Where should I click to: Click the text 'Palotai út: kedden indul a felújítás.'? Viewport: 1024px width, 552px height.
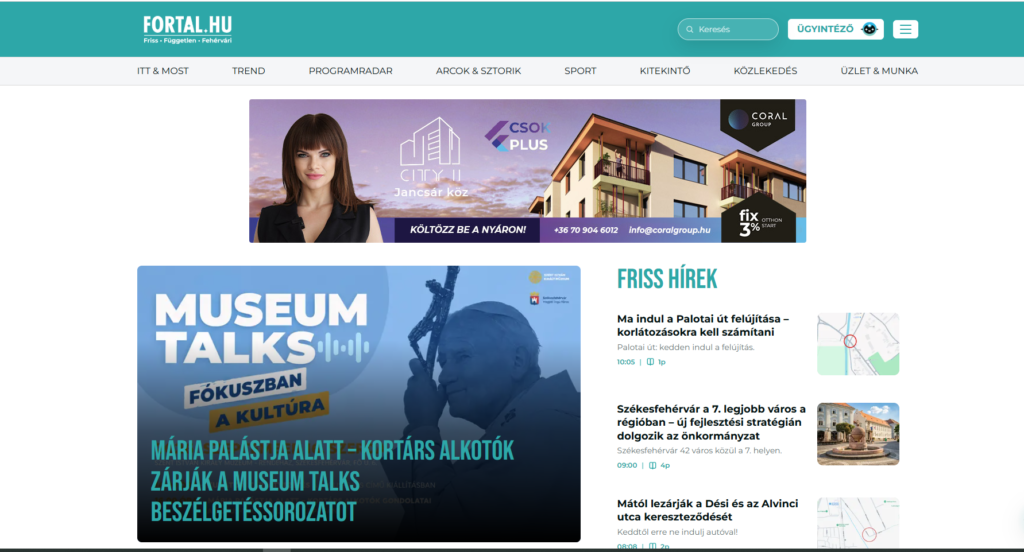click(x=686, y=348)
